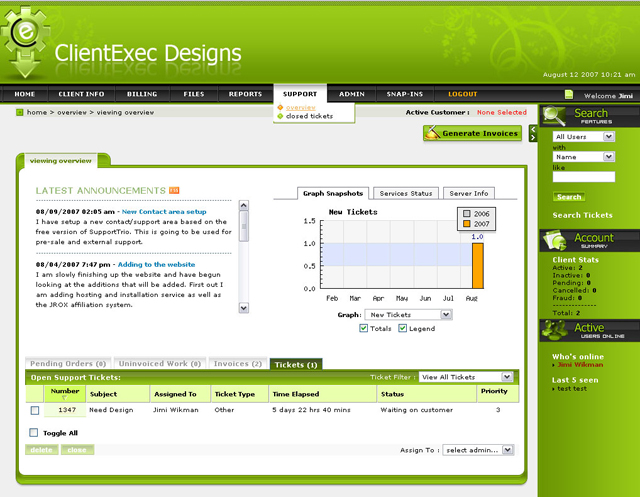Click the orange Aug bar in chart

(478, 266)
